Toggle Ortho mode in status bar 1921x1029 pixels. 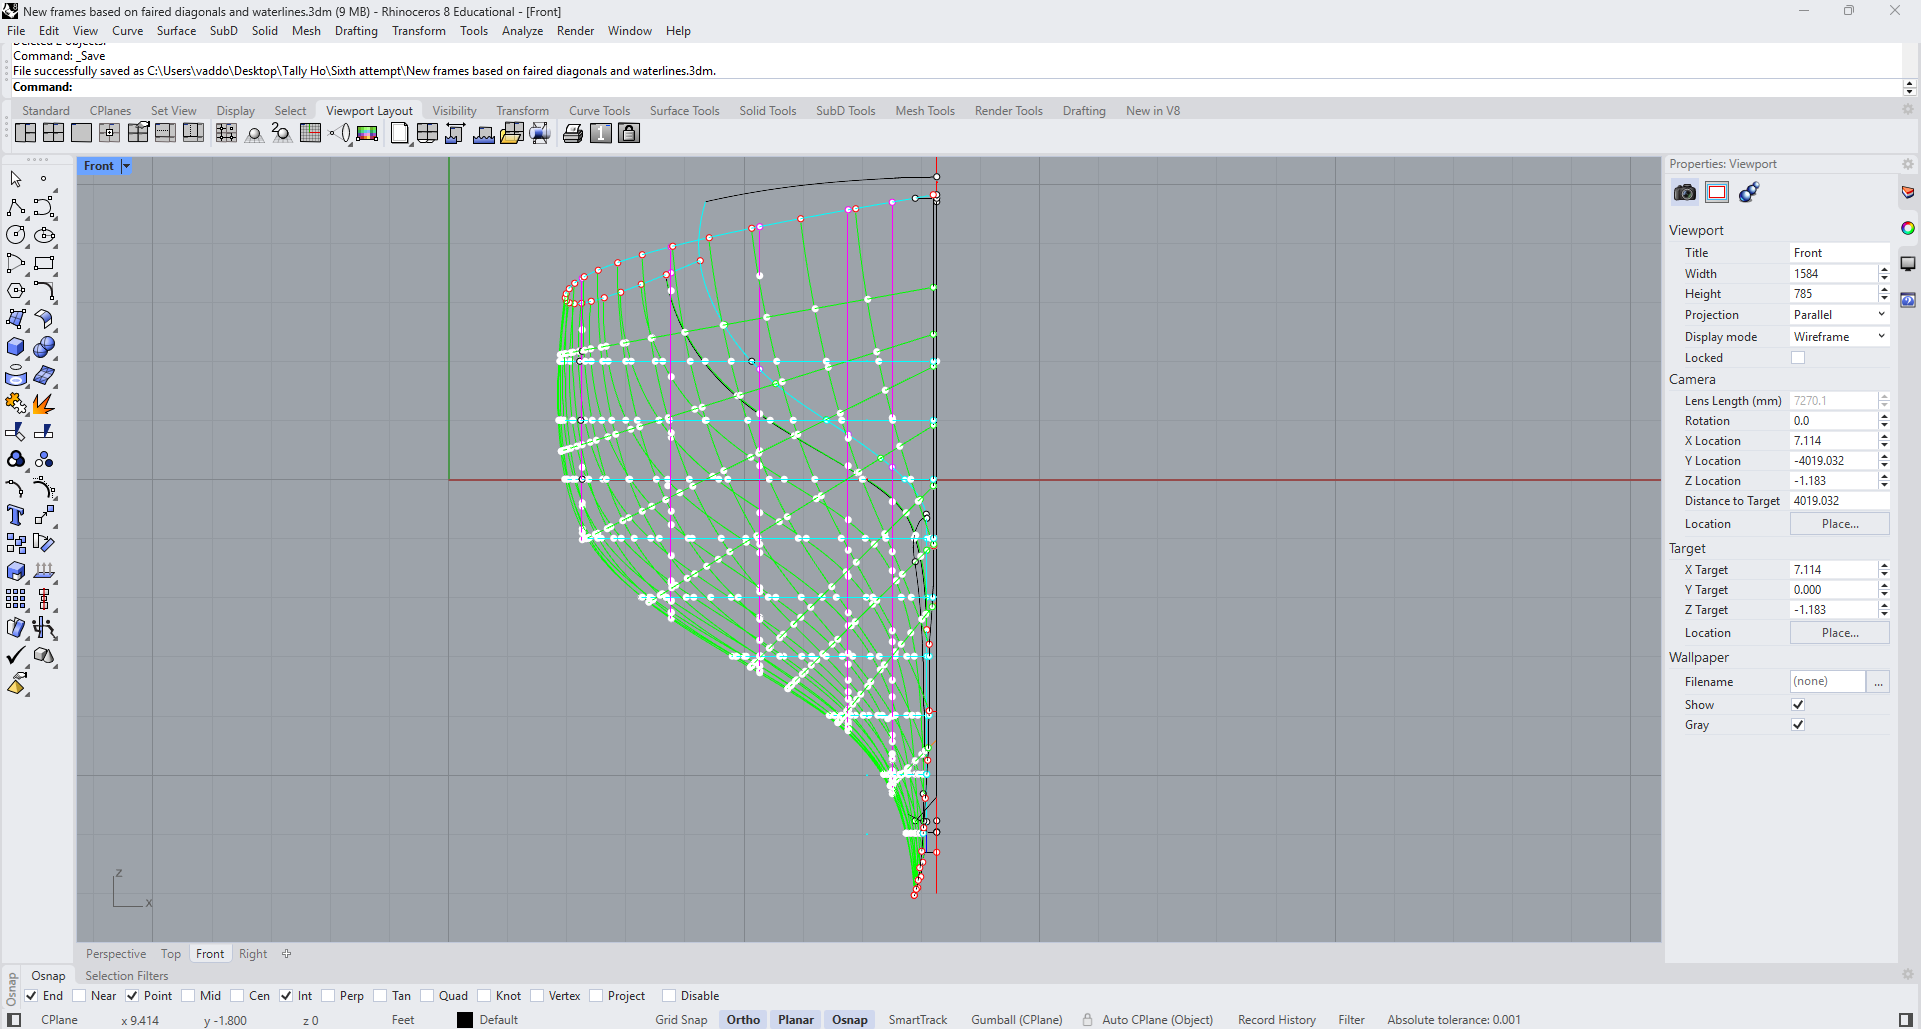point(743,1020)
